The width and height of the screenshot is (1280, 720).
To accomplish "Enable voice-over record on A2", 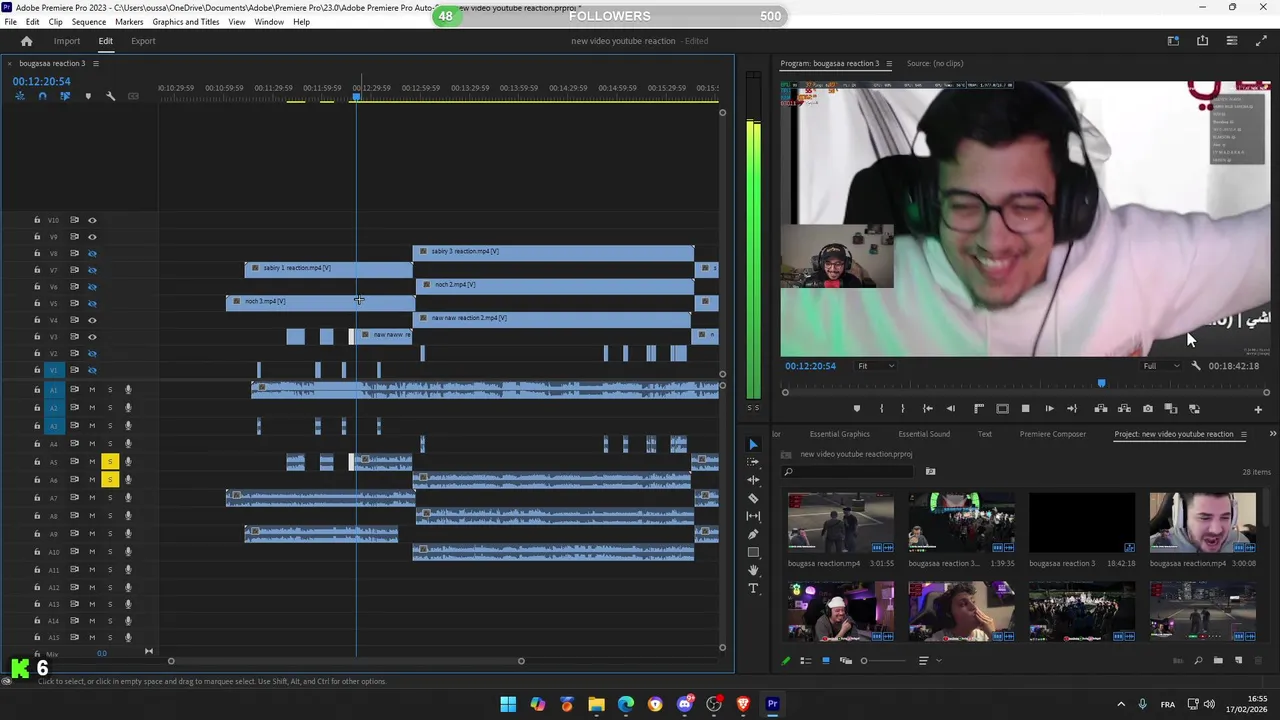I will pyautogui.click(x=128, y=408).
